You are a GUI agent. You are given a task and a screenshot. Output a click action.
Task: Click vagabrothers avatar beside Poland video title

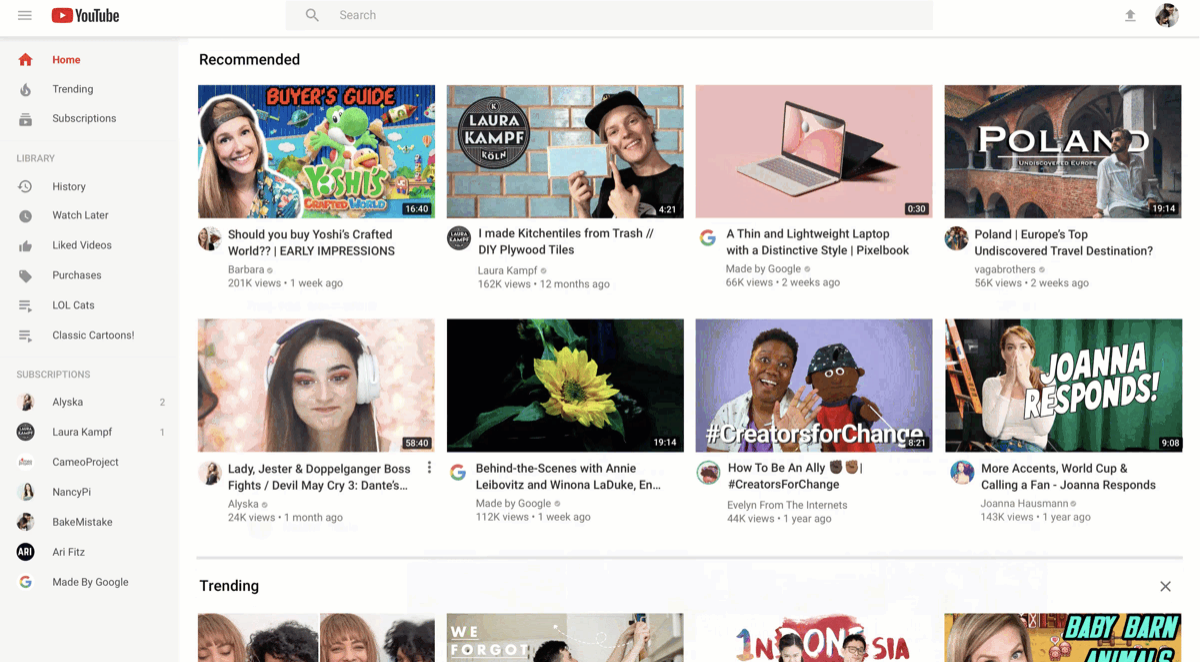(x=956, y=238)
